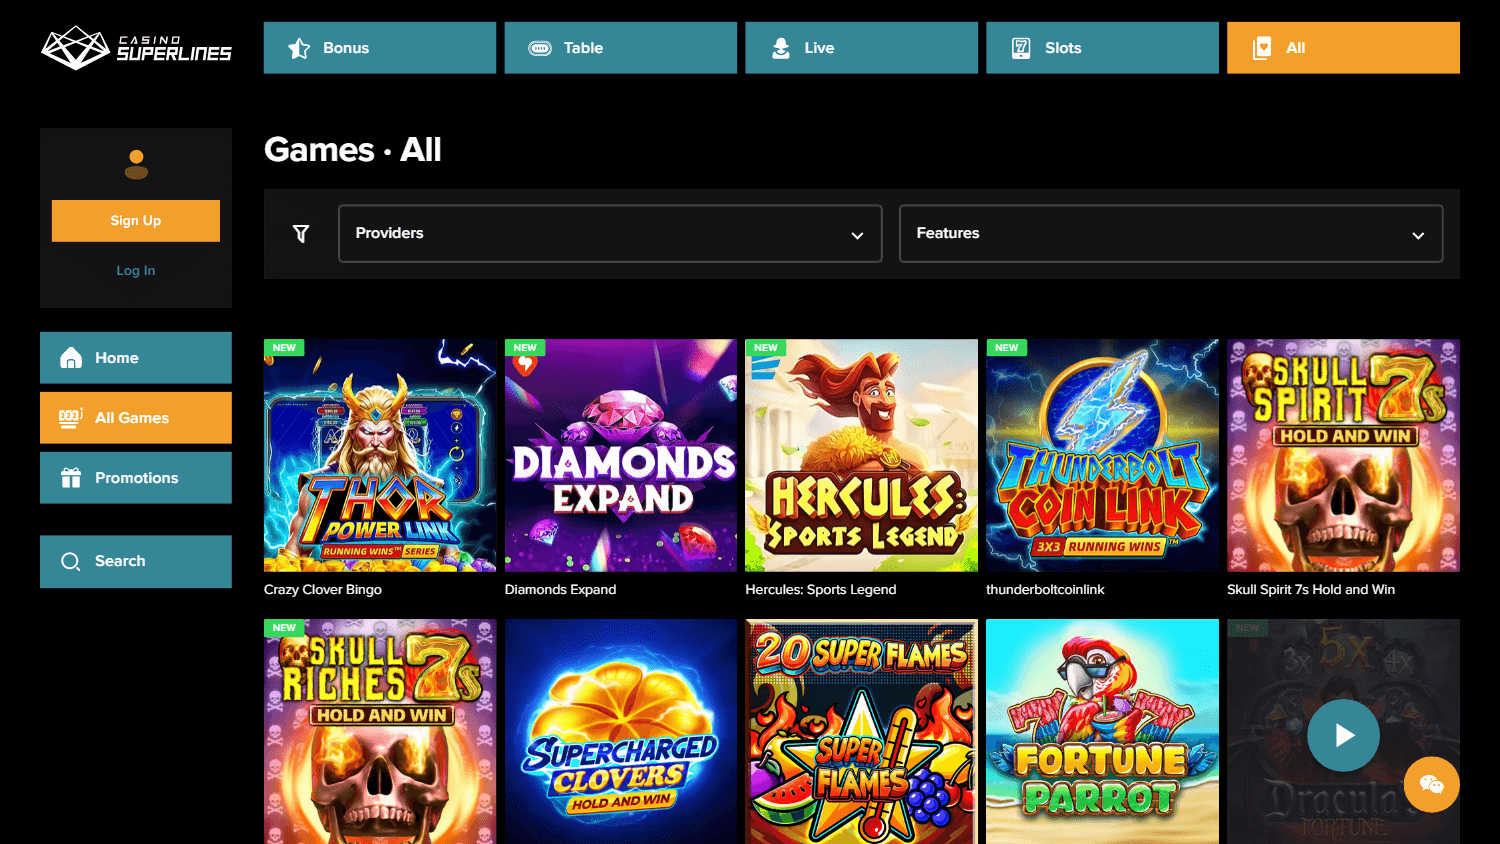Click Skull Spirit 7s Hold and Win title
The height and width of the screenshot is (844, 1500).
coord(1311,590)
